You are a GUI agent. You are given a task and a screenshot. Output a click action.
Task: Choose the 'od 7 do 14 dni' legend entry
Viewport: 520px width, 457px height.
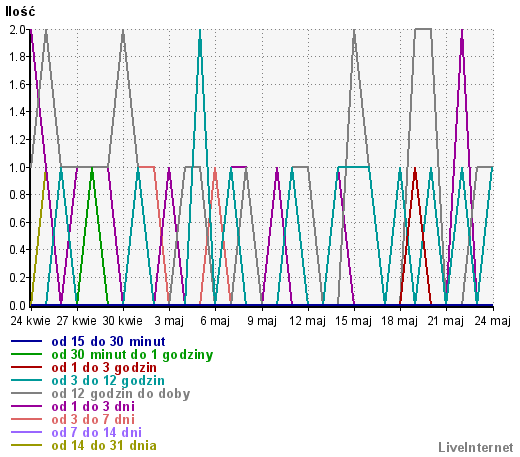point(97,433)
